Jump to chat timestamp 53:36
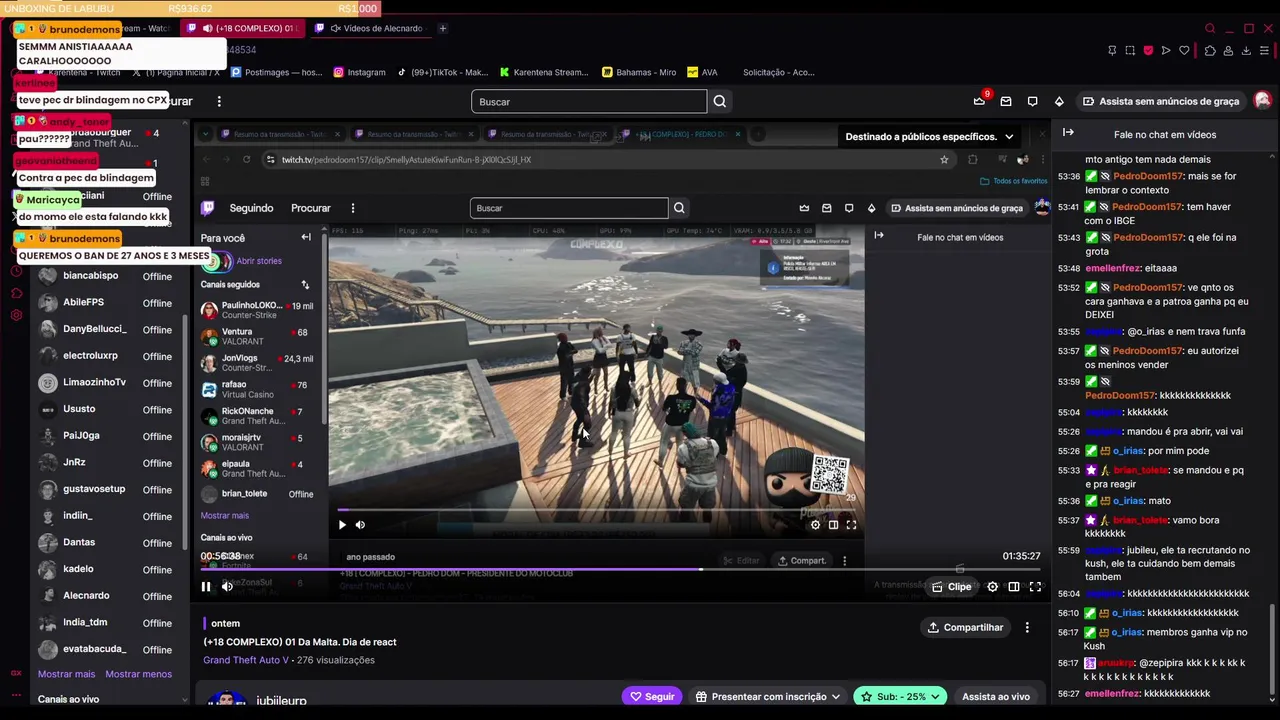Image resolution: width=1280 pixels, height=720 pixels. pos(1069,176)
